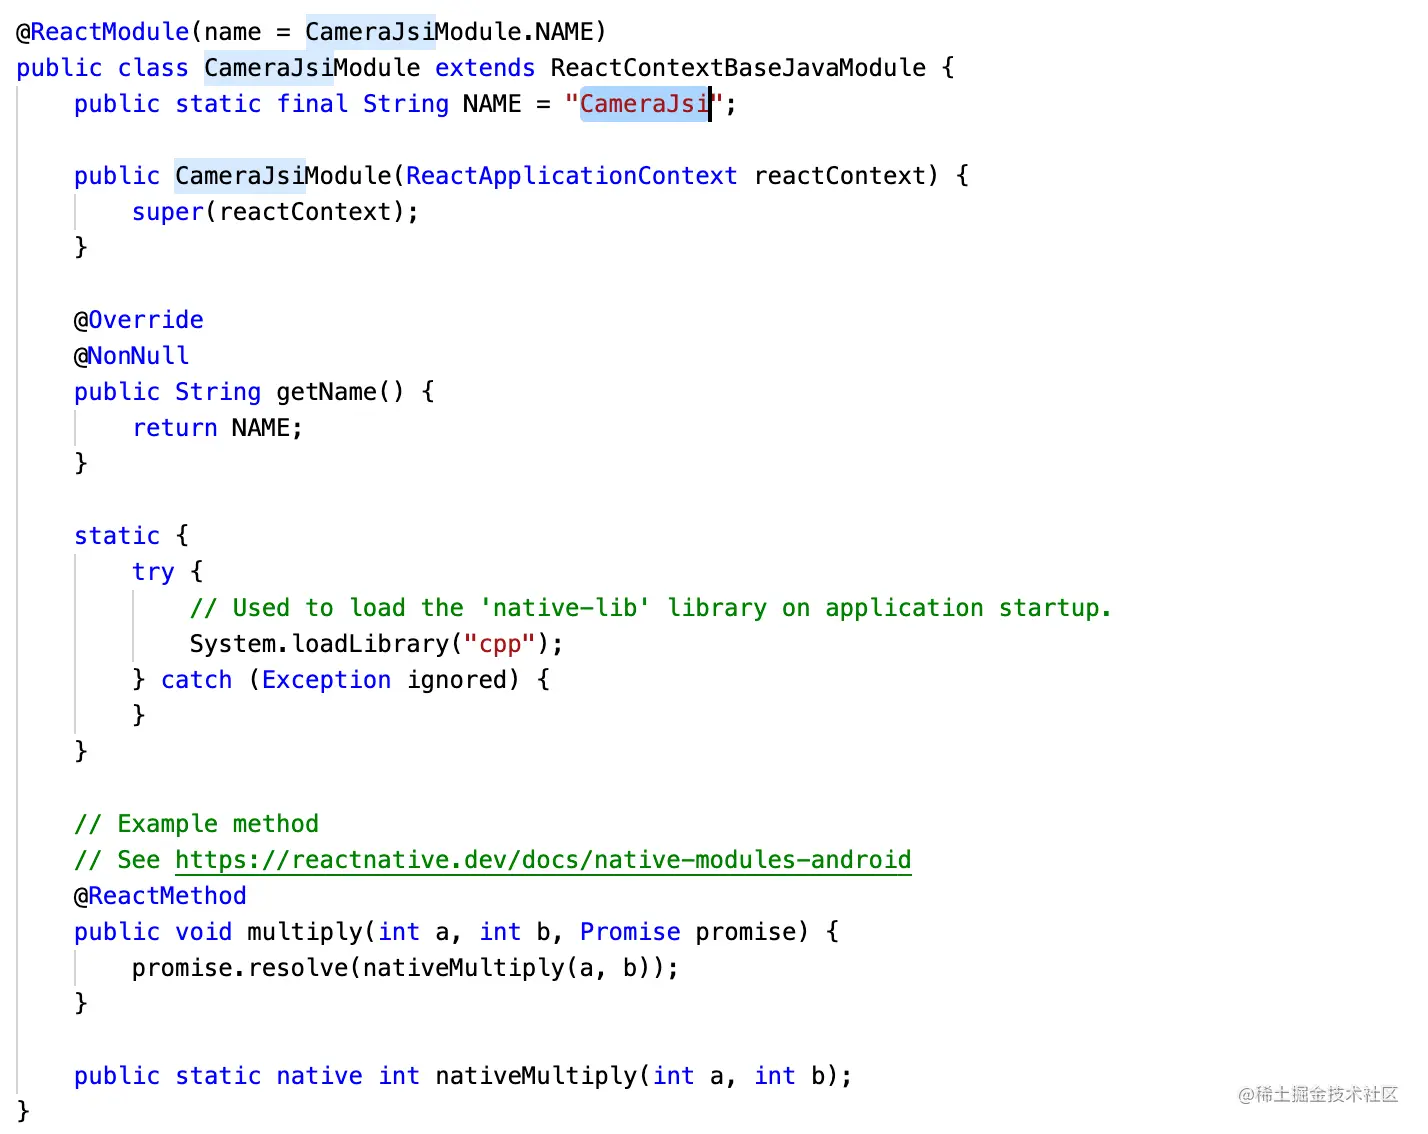The image size is (1428, 1134).
Task: Click the promise.resolve call
Action: tap(405, 968)
